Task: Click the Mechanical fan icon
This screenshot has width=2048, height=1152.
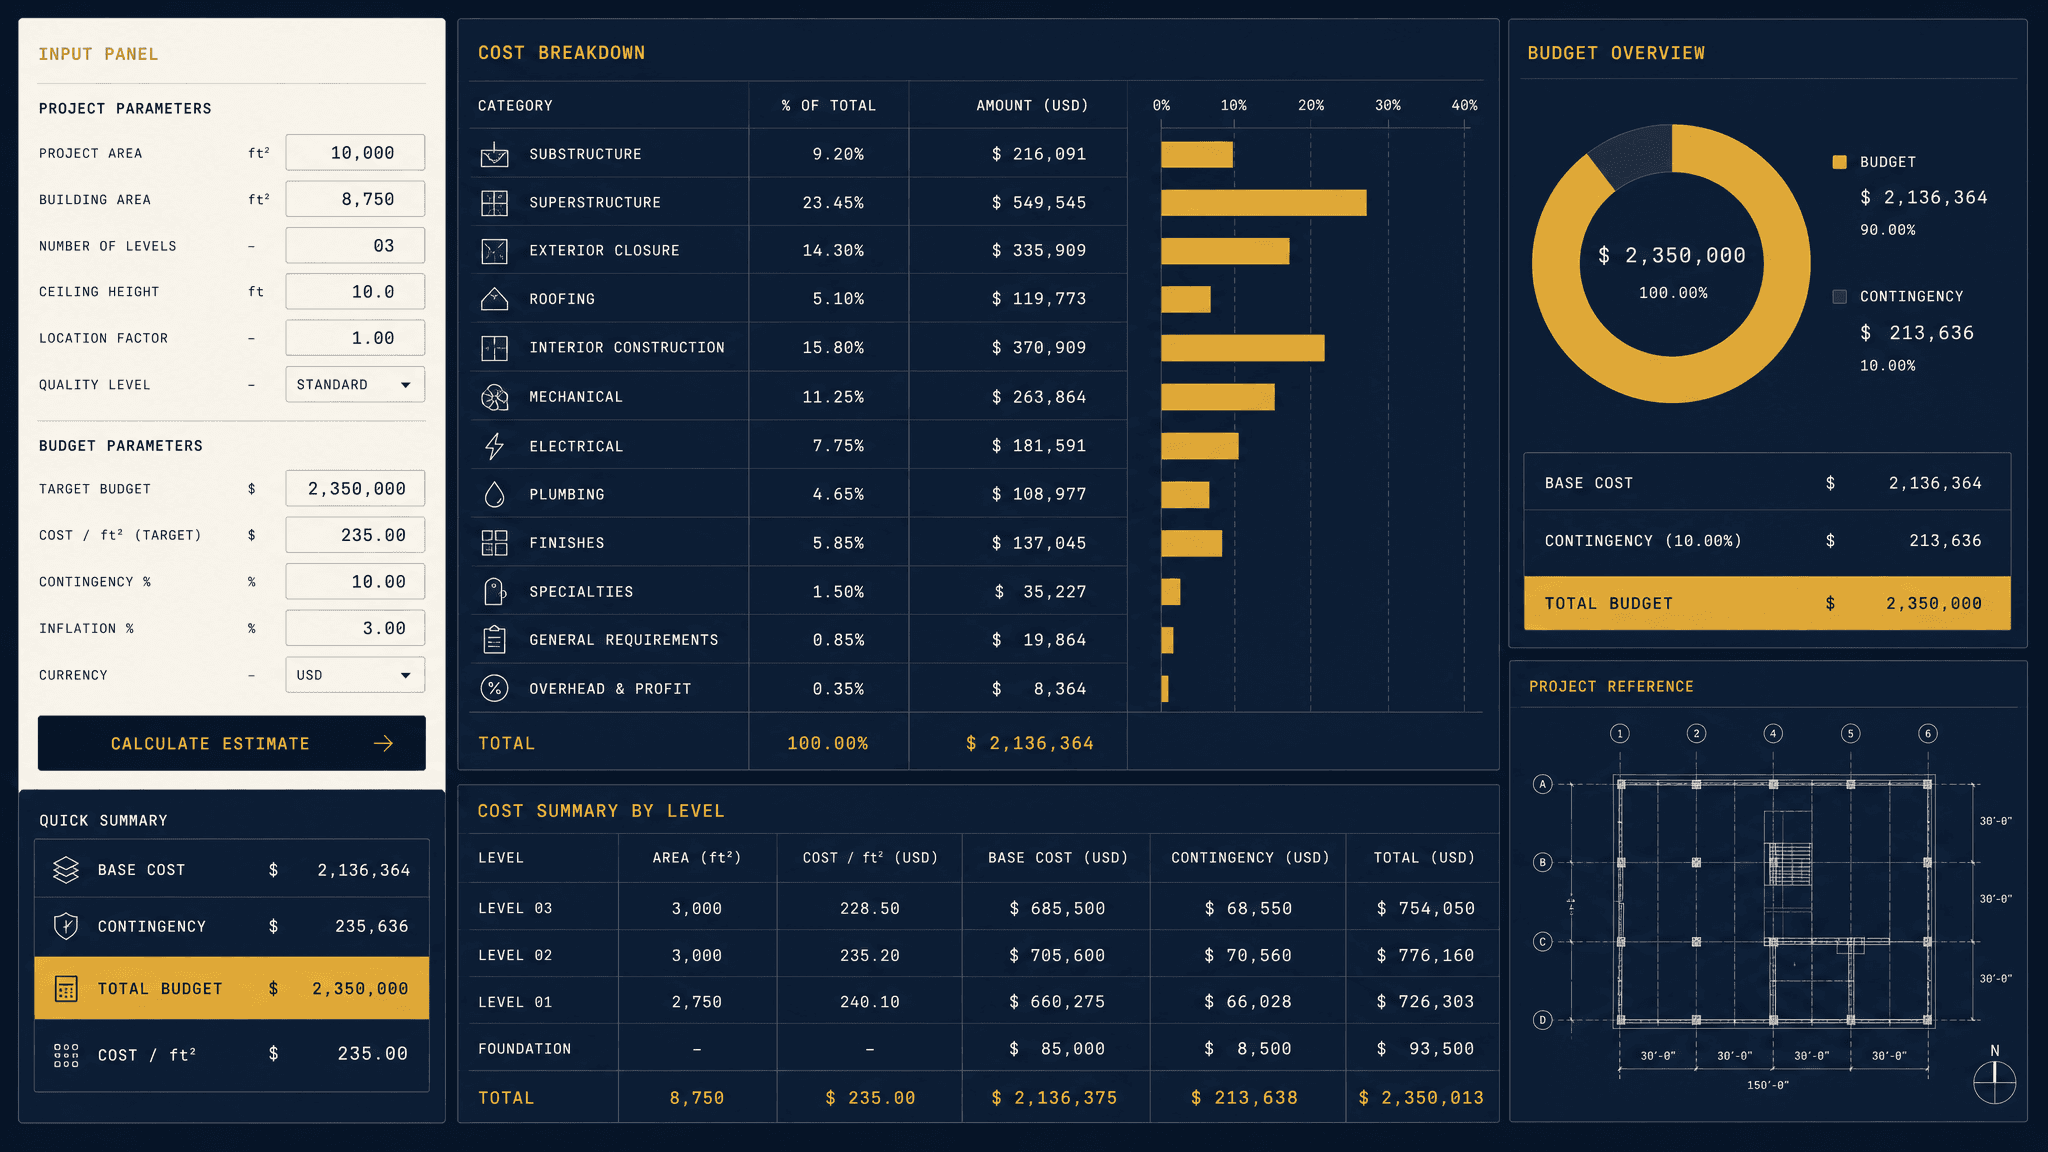Action: pyautogui.click(x=494, y=397)
